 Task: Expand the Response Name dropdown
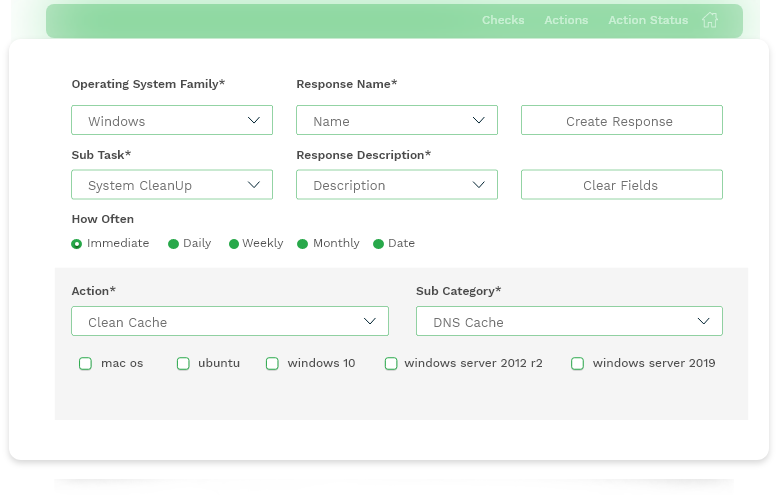pos(397,120)
